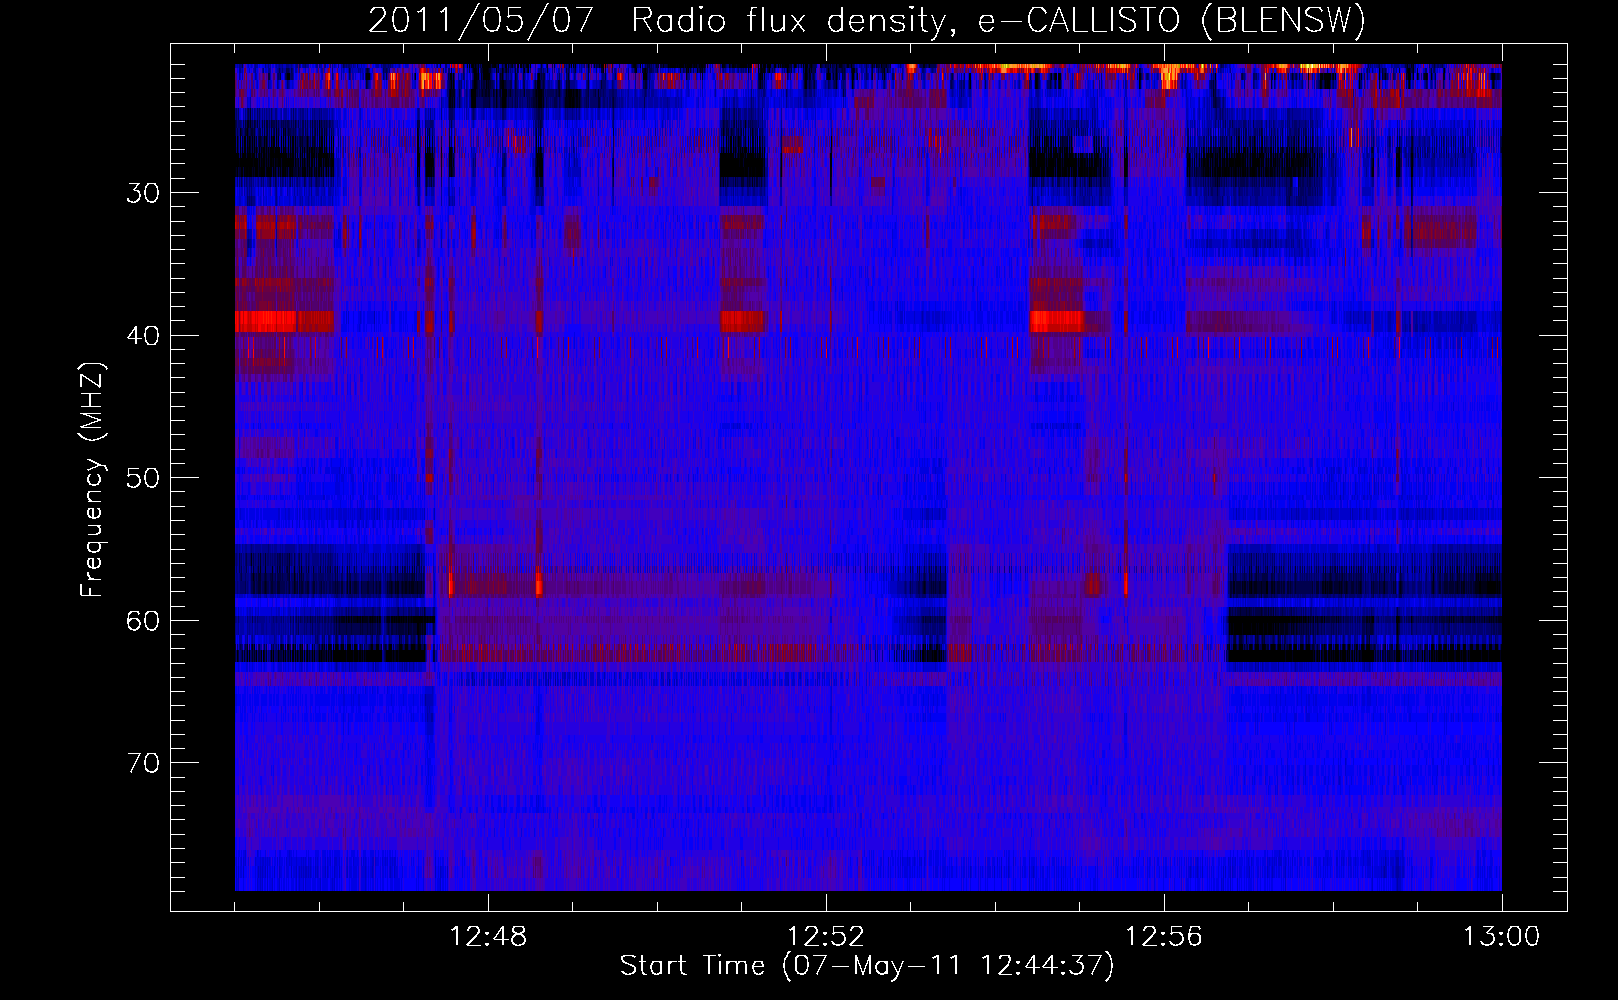Click the 50 frequency tick label
The height and width of the screenshot is (1000, 1618).
[x=143, y=478]
